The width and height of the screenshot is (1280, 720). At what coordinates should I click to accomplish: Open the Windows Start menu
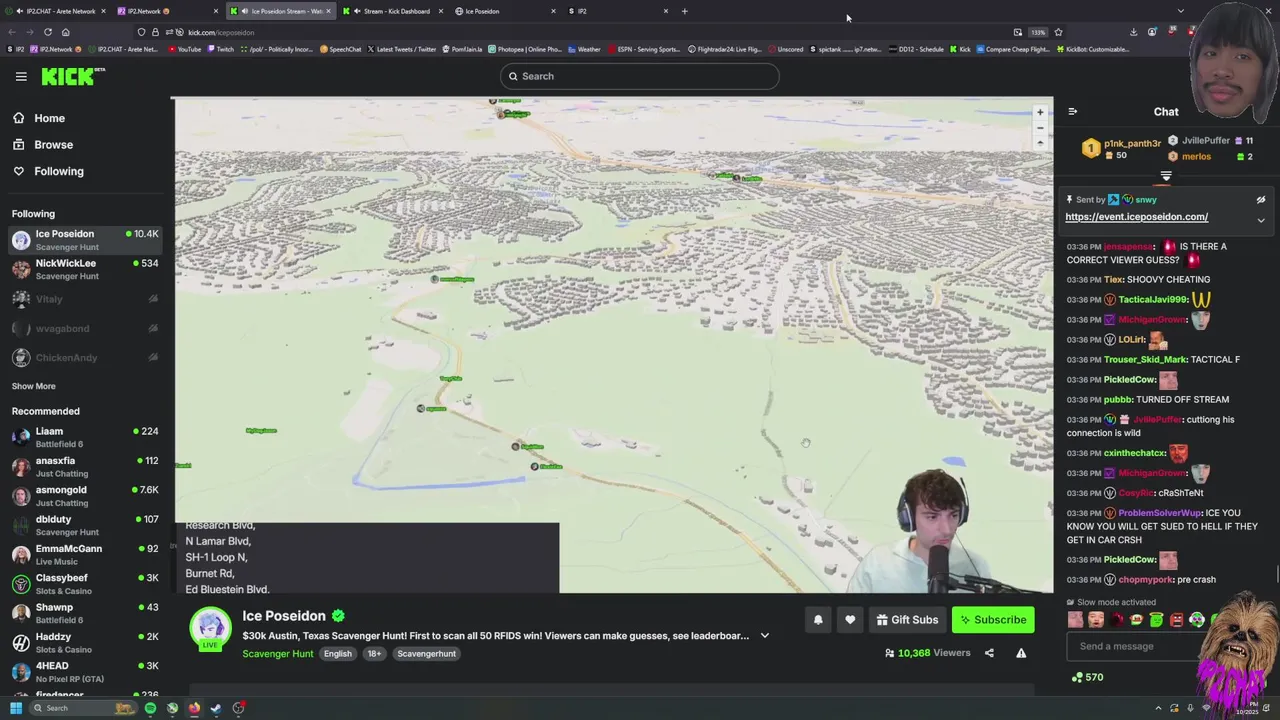(16, 708)
